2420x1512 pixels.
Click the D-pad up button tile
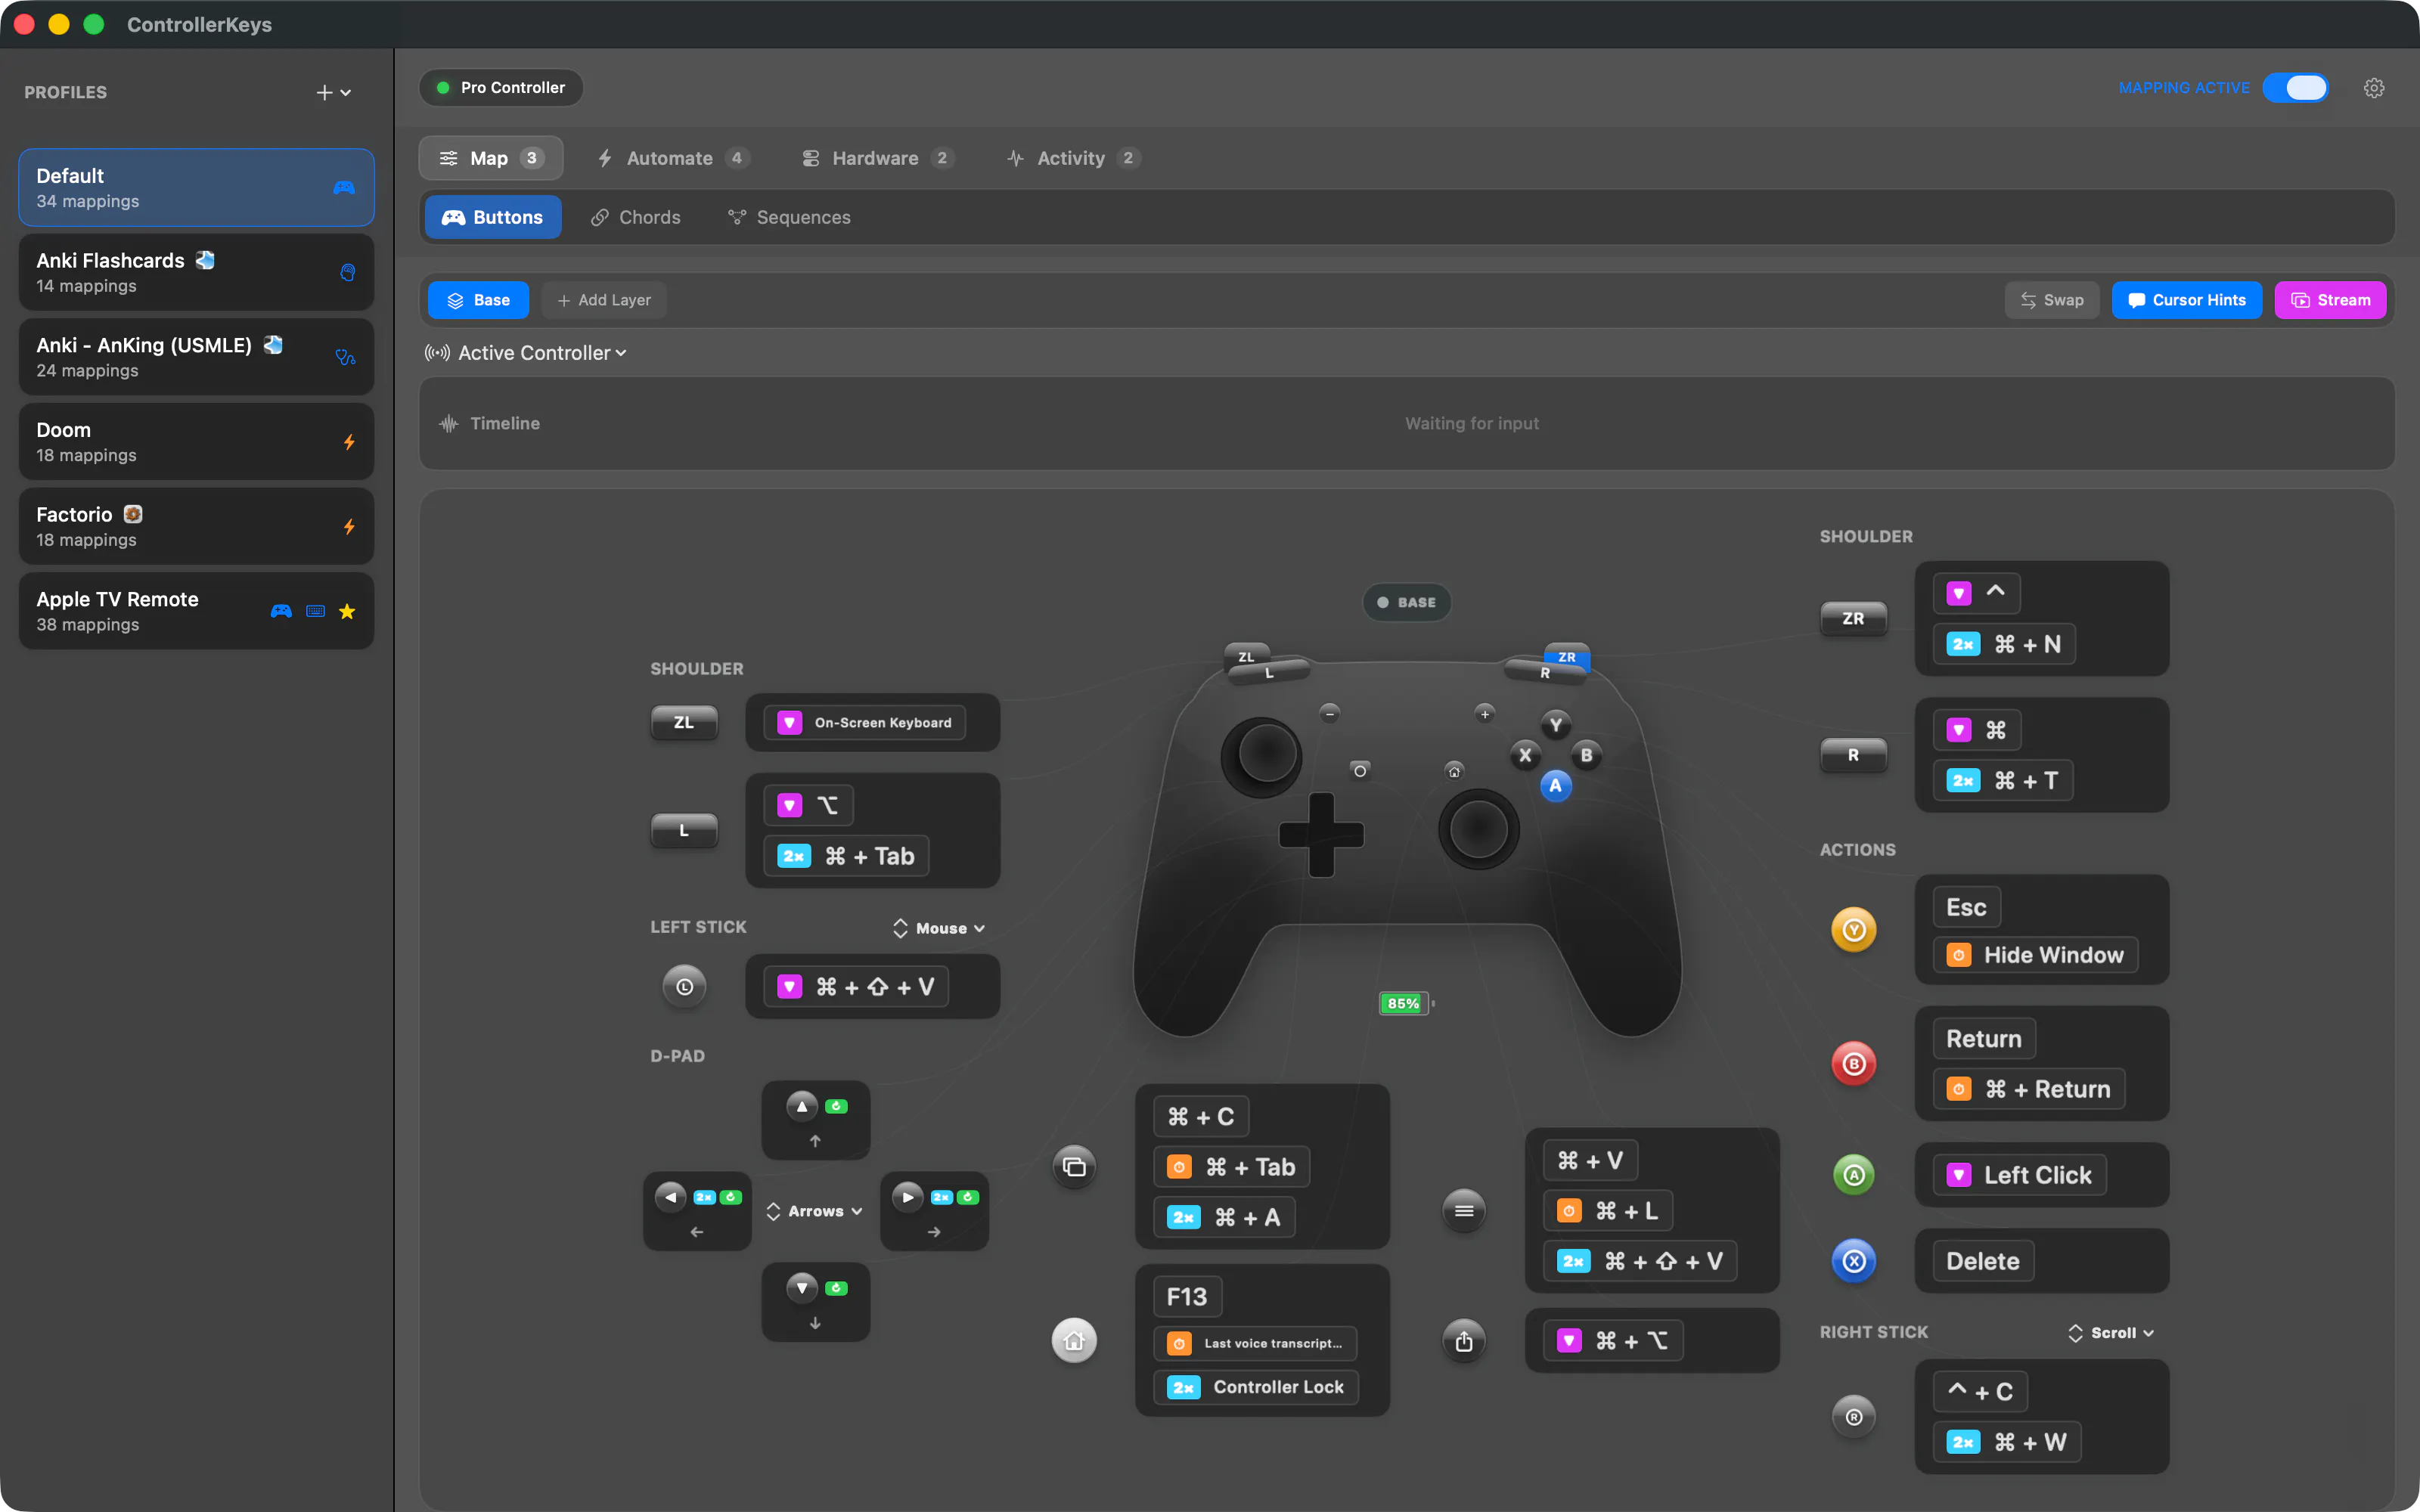815,1120
